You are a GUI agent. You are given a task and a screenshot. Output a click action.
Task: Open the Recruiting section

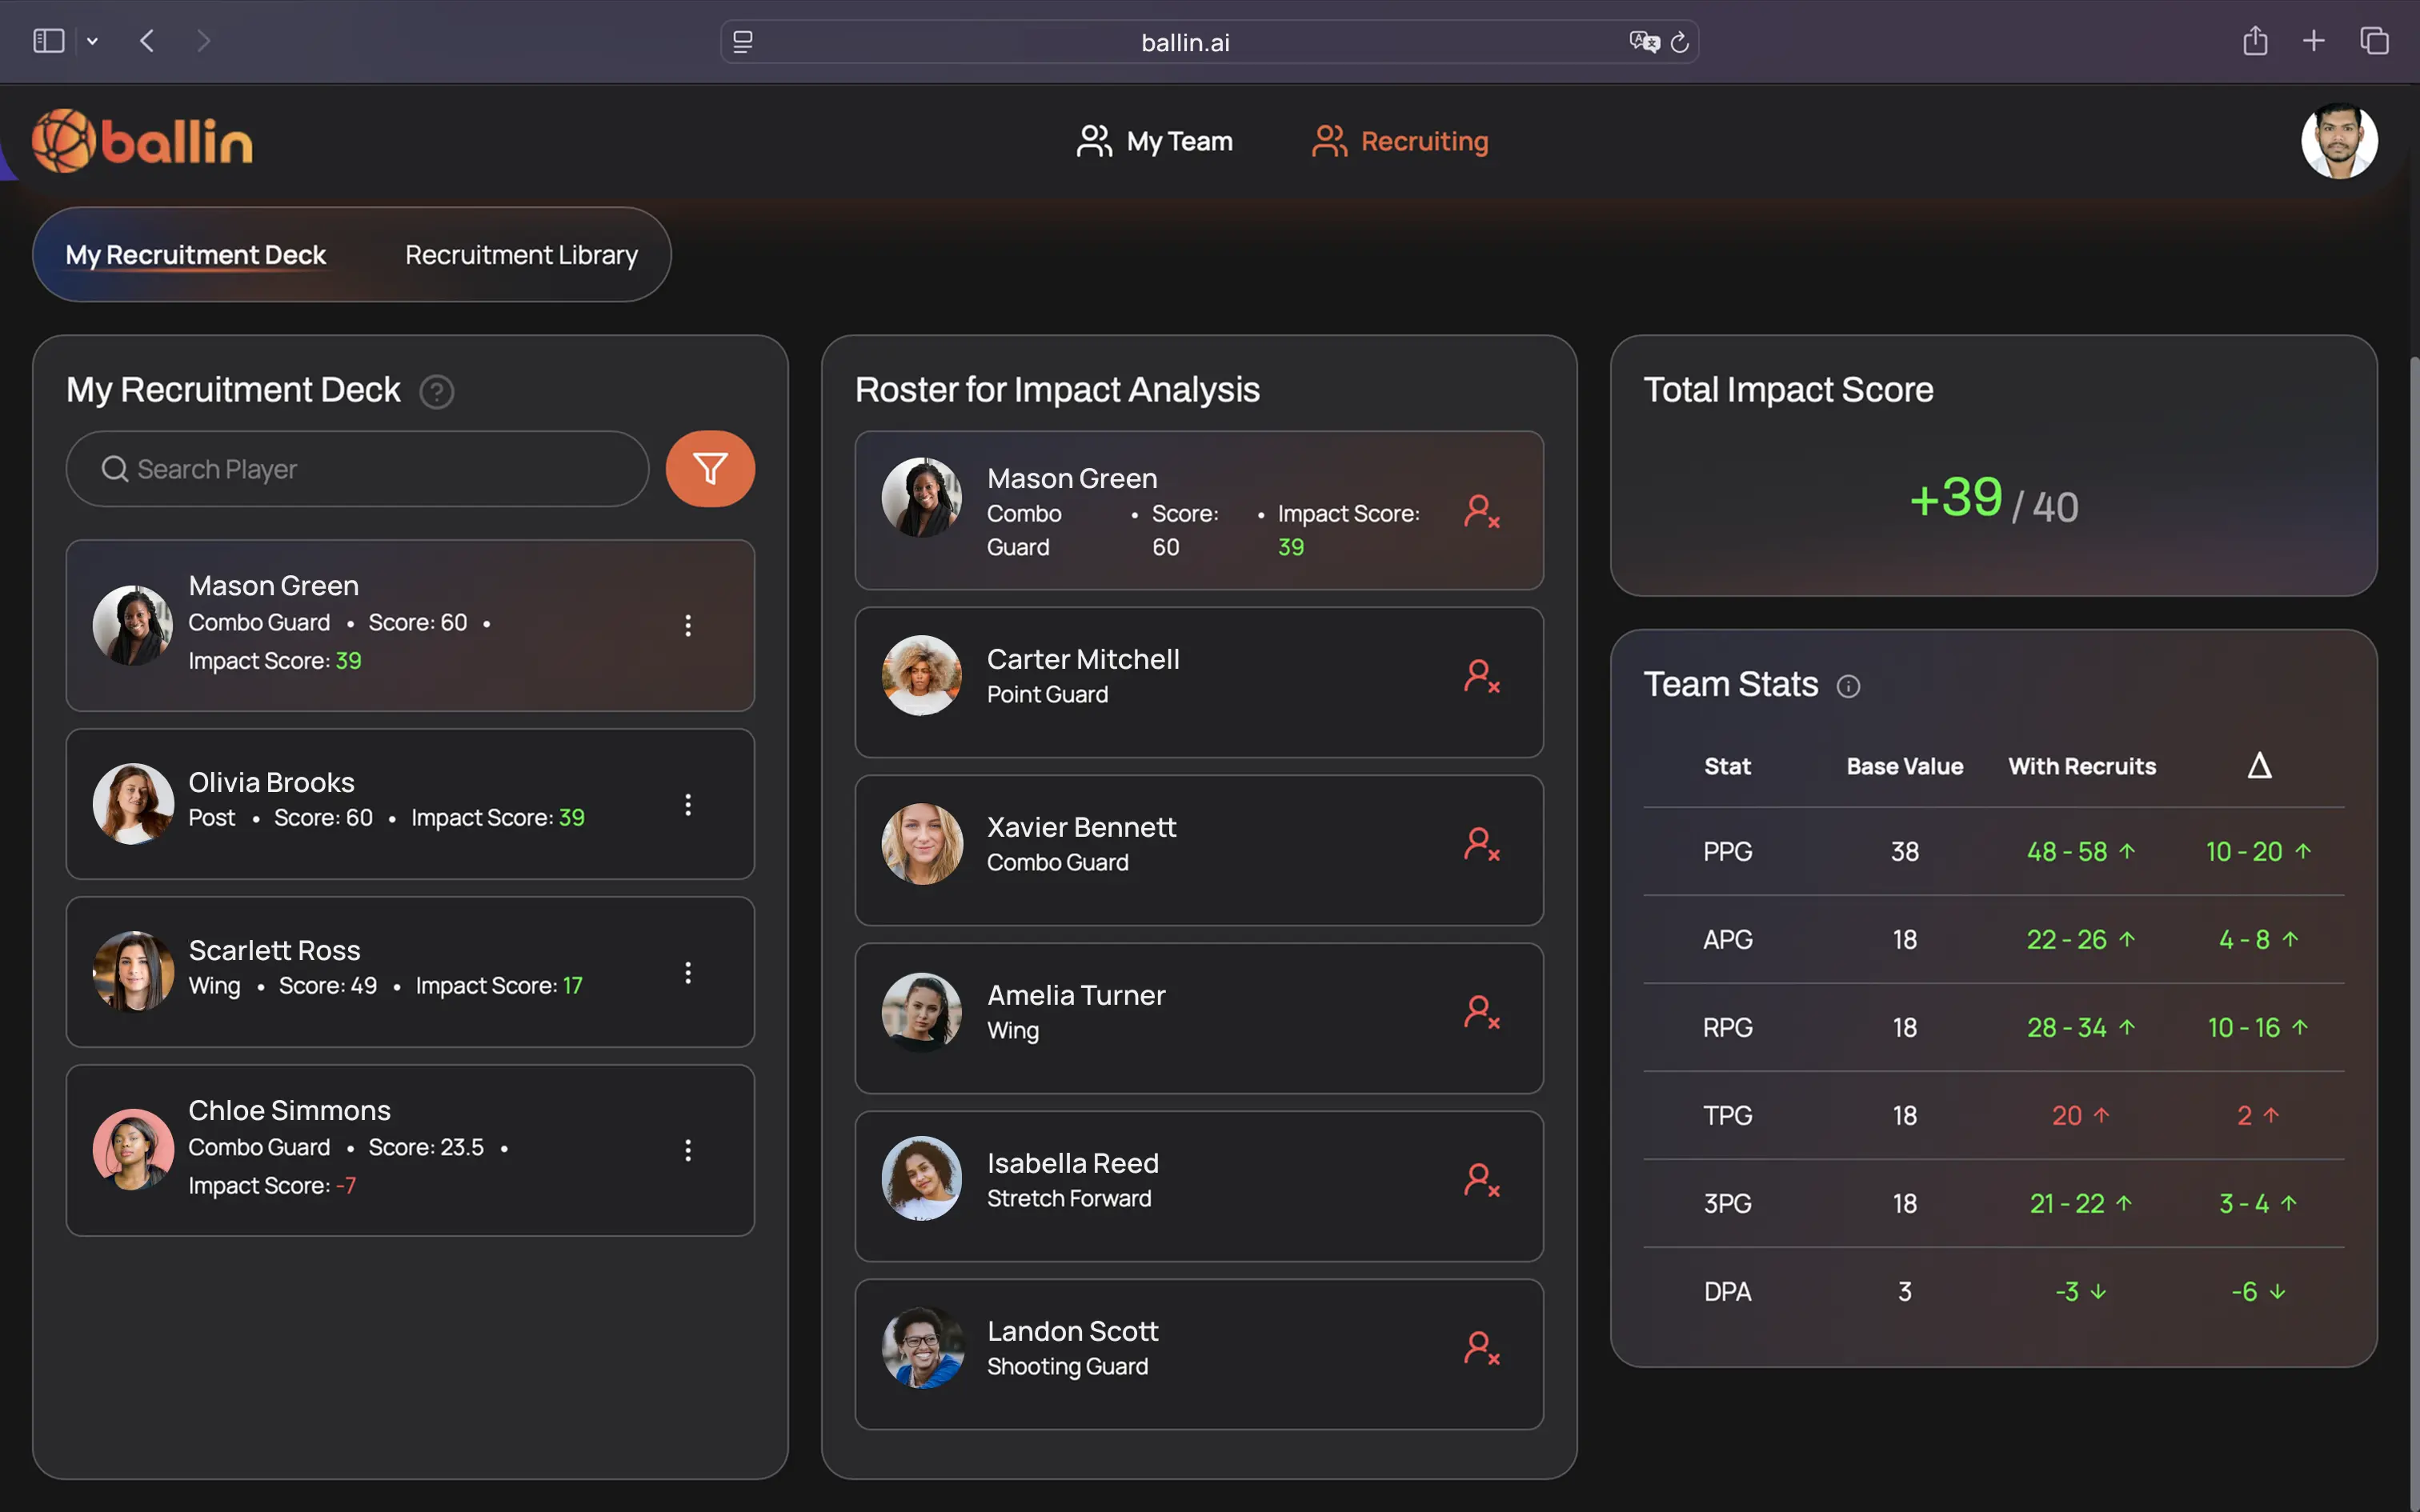tap(1400, 141)
